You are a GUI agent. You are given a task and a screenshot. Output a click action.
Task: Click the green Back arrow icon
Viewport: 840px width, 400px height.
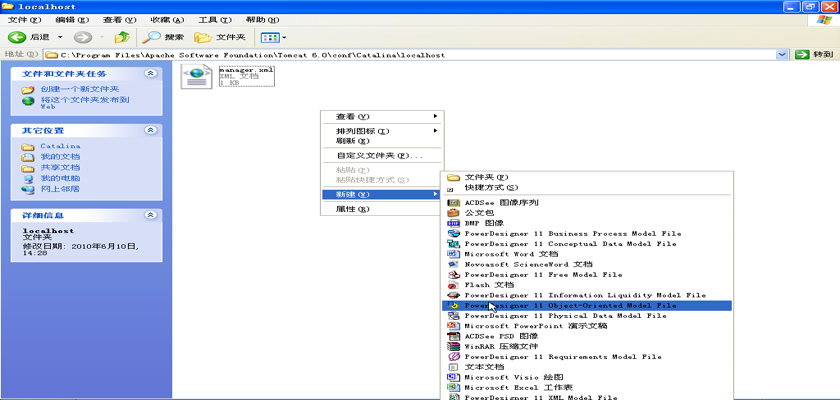tap(17, 37)
